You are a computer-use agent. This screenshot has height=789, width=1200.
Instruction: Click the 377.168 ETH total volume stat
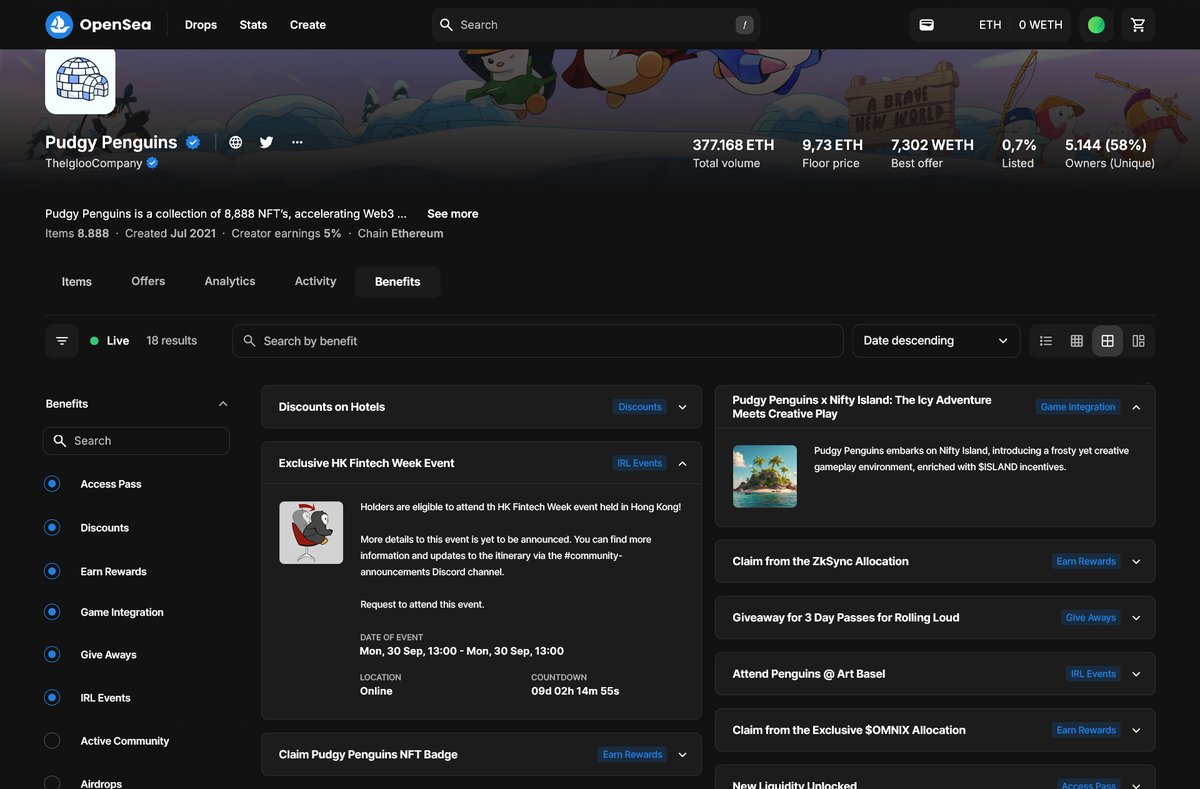pyautogui.click(x=733, y=153)
